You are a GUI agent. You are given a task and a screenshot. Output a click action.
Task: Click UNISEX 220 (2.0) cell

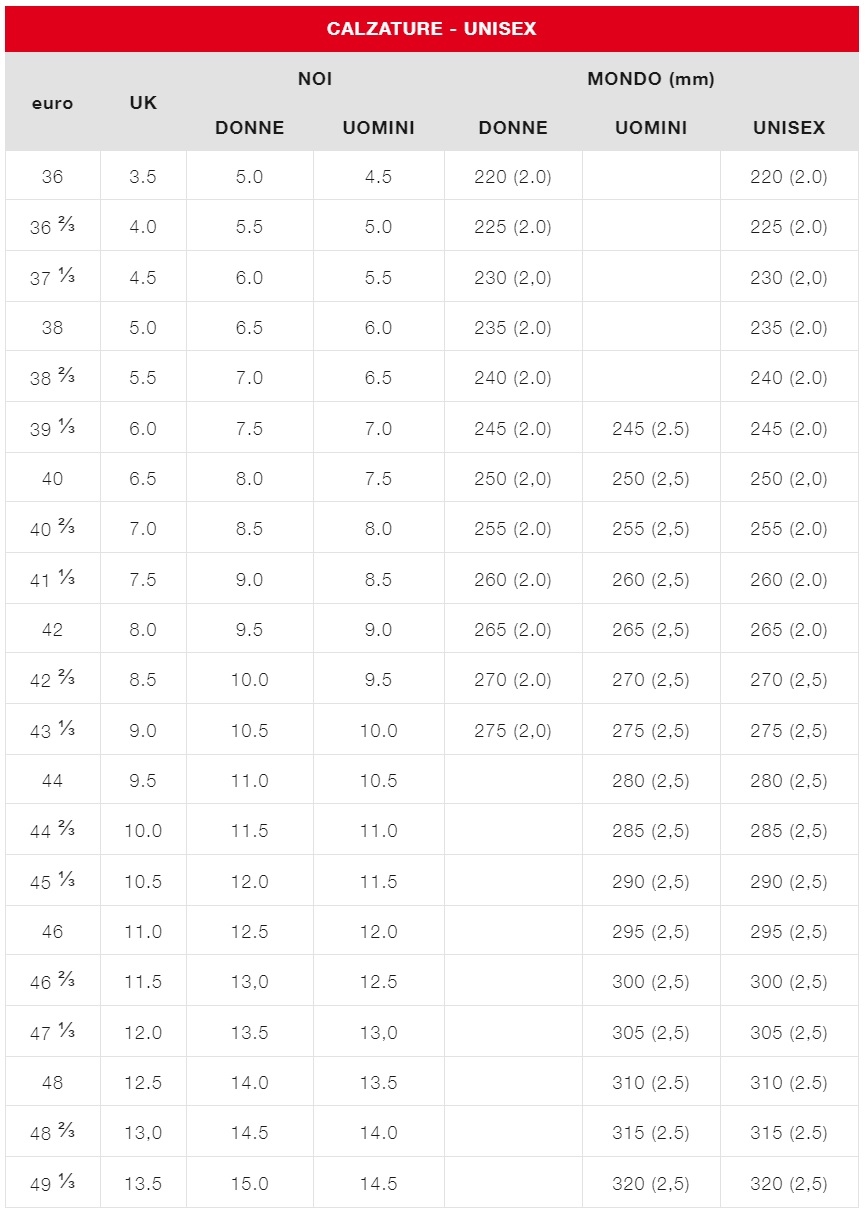tap(788, 177)
